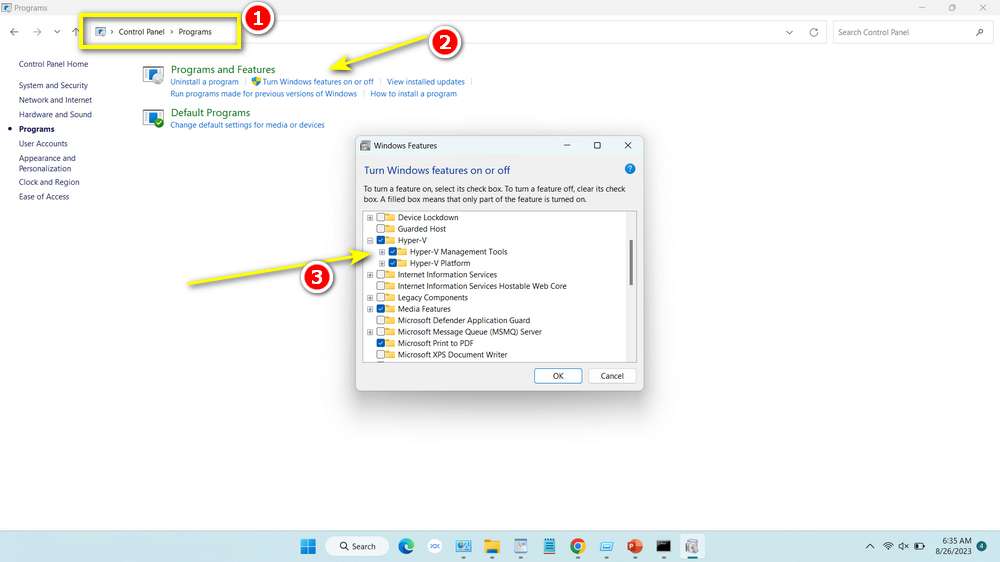Viewport: 1000px width, 562px height.
Task: Click Turn Windows features on or off
Action: point(318,82)
